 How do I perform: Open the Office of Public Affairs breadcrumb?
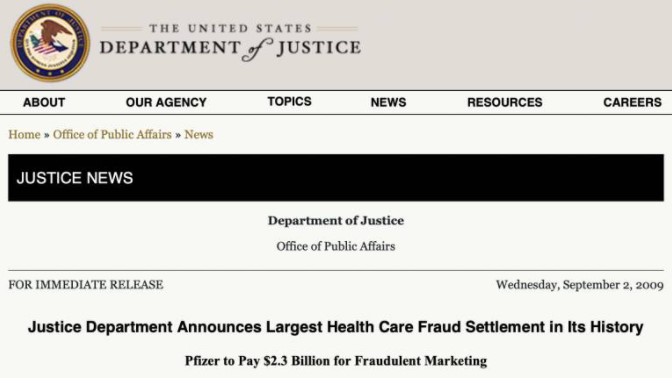pos(112,135)
